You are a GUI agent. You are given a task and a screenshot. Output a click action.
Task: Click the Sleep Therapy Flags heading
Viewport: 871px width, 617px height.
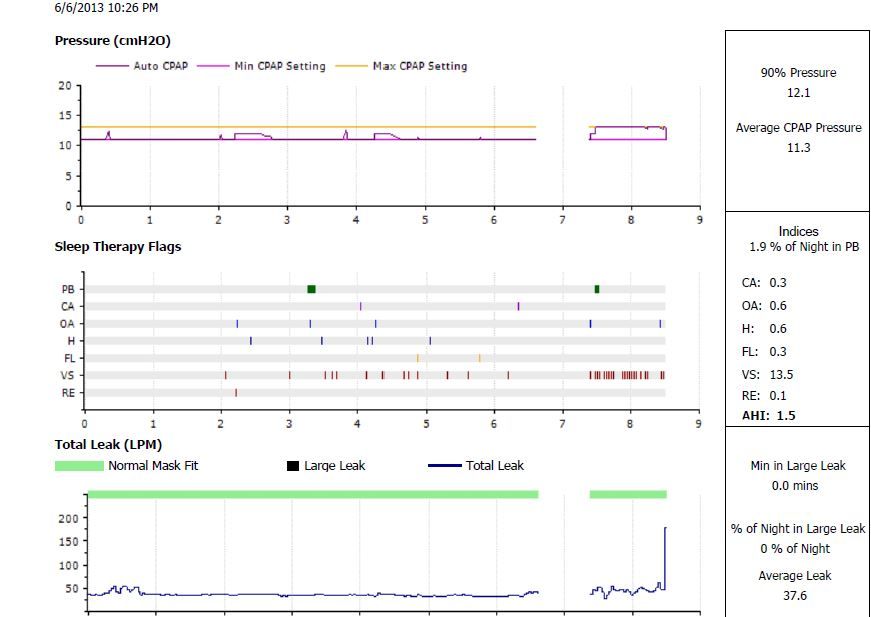point(117,246)
